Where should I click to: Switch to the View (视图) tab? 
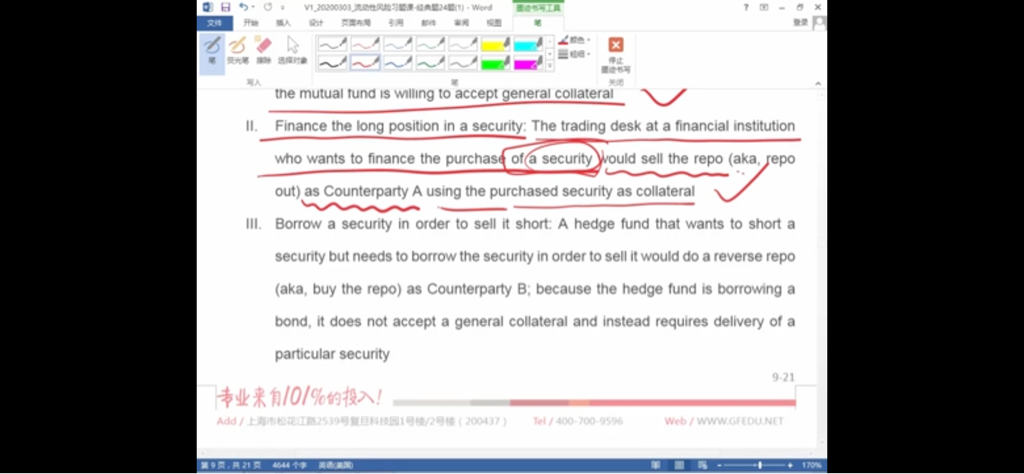pos(494,23)
